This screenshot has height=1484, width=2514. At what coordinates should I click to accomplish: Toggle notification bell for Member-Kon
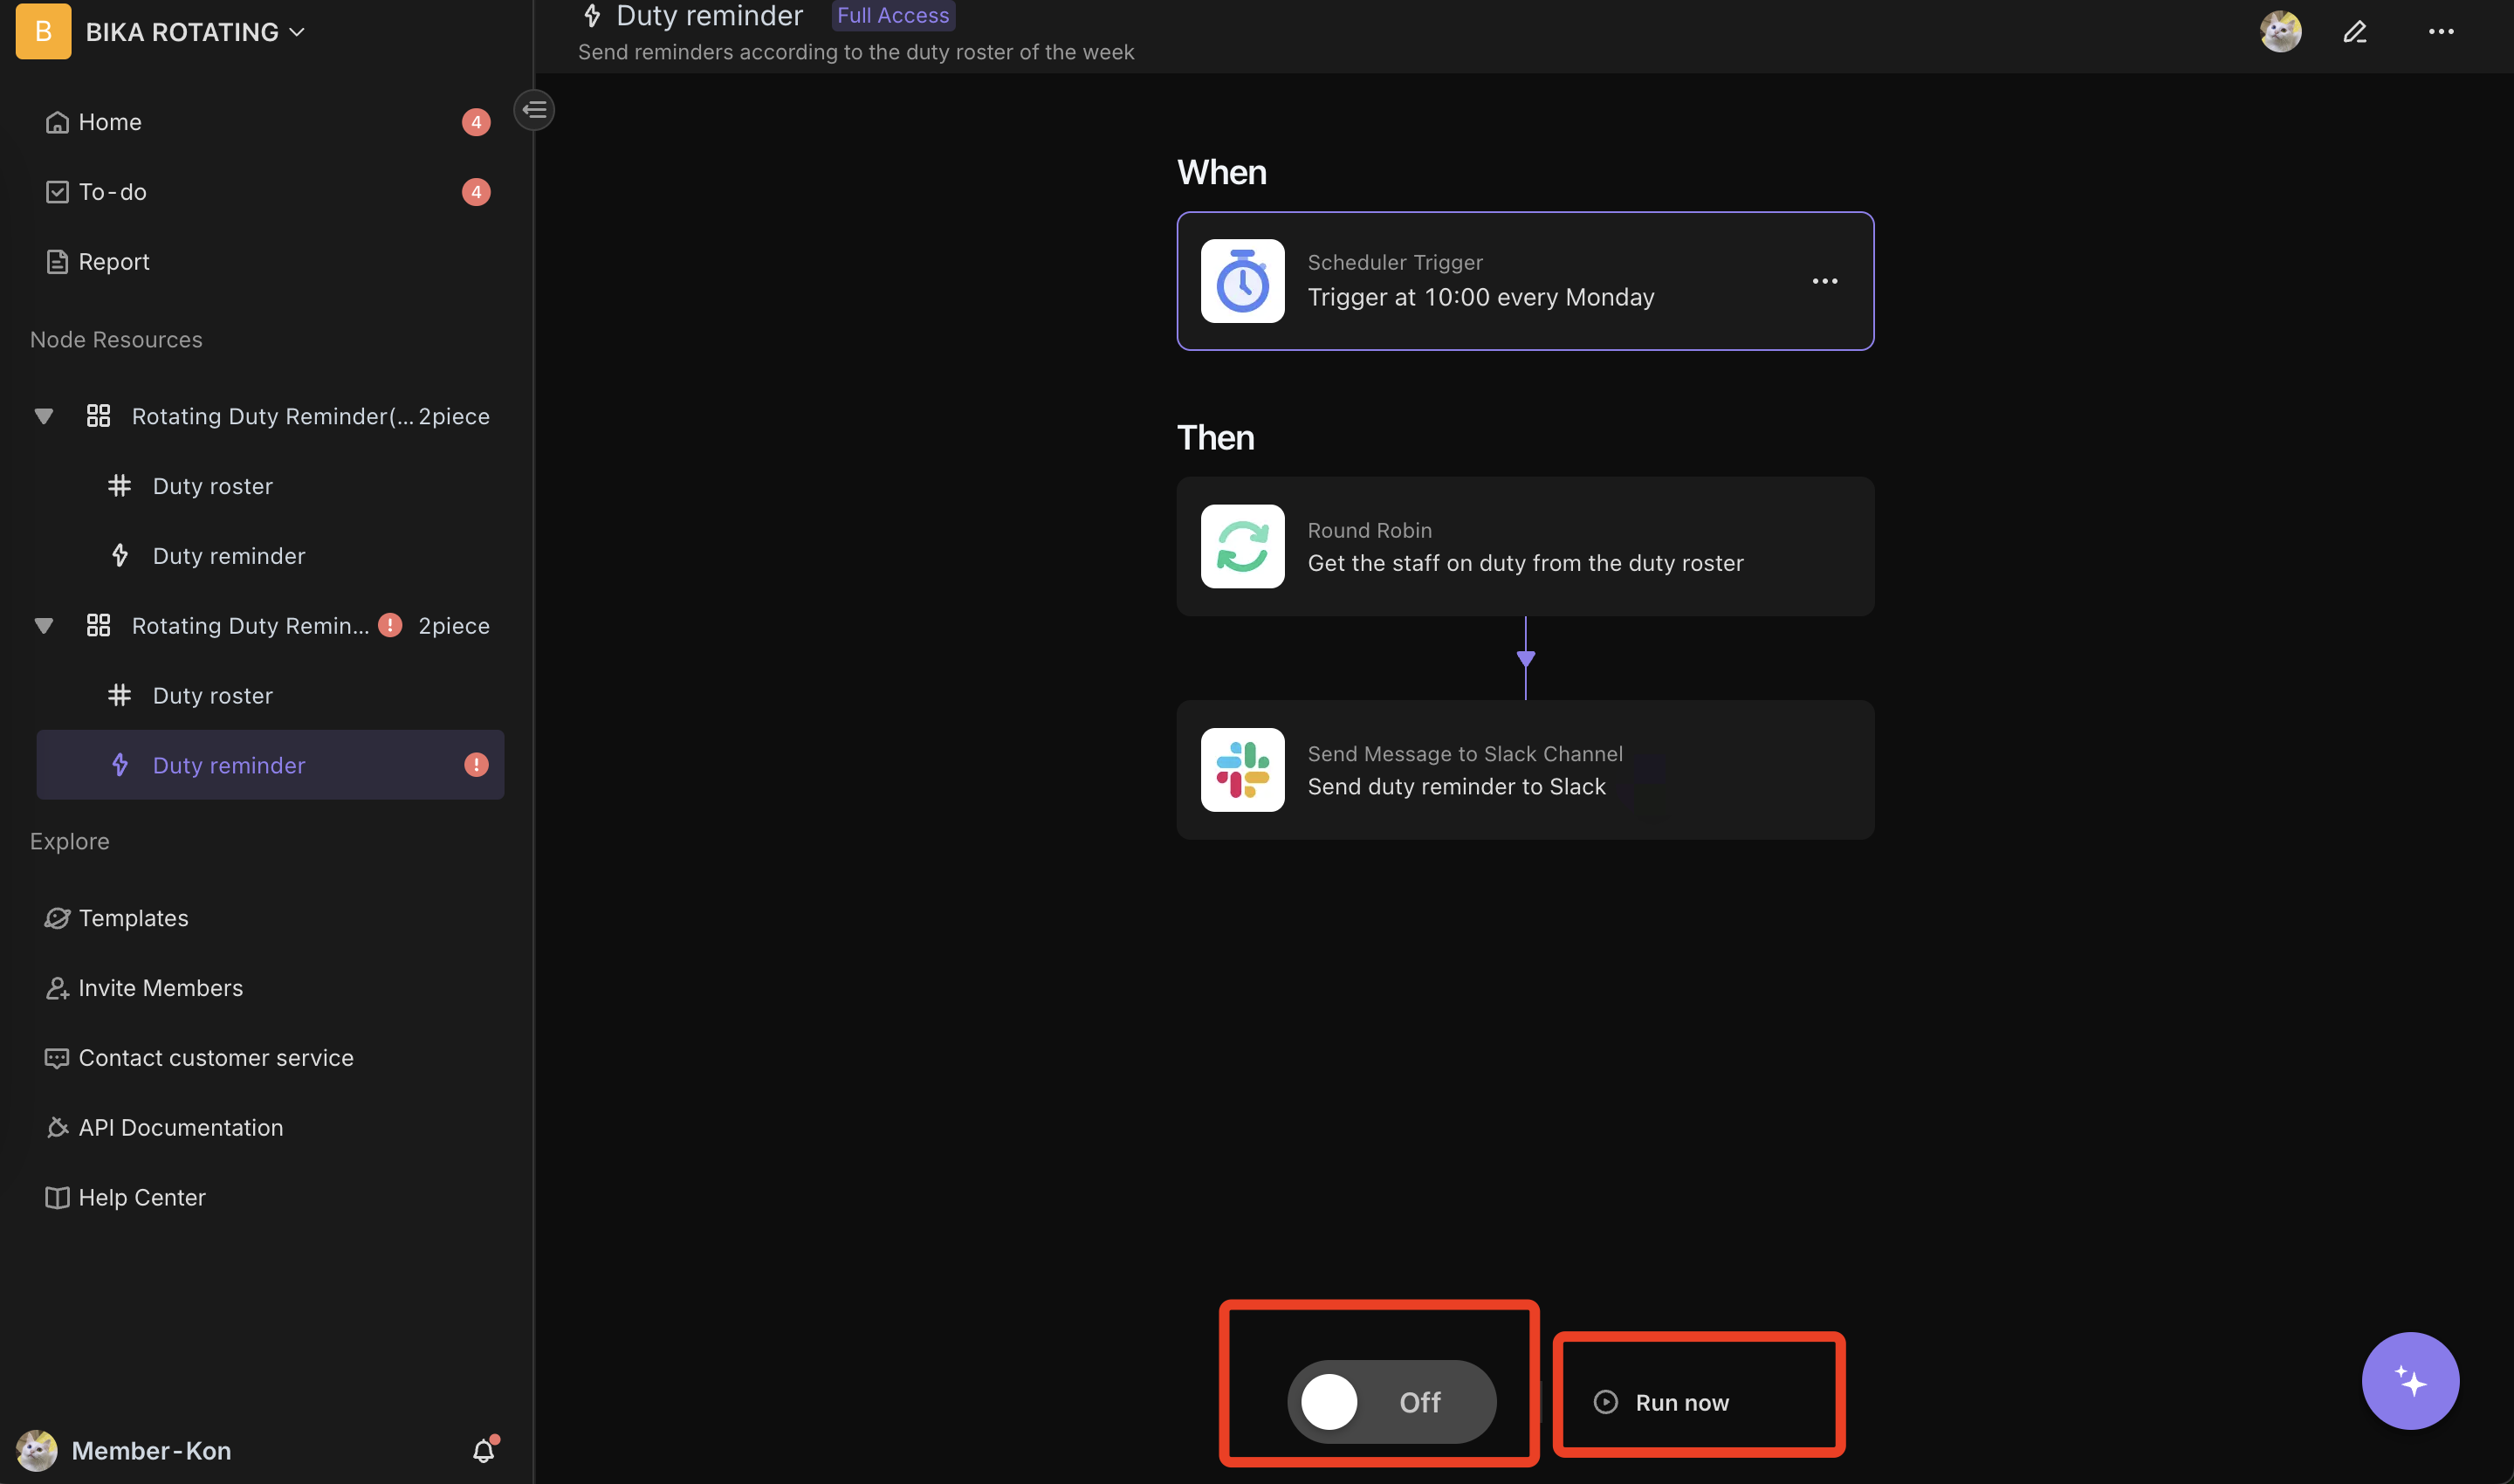(x=484, y=1449)
